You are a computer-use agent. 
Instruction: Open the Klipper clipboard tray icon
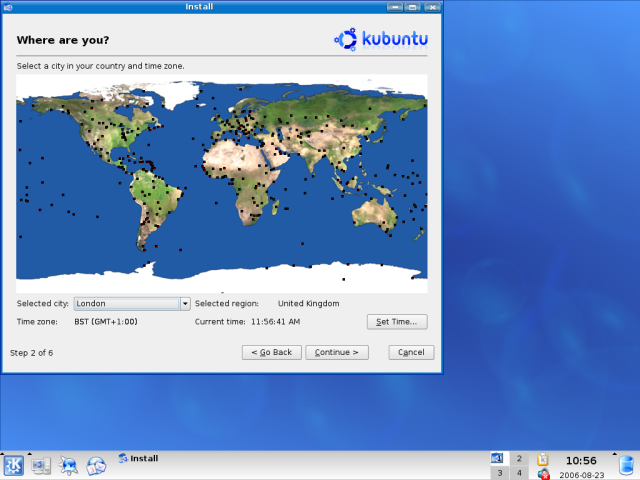tap(543, 459)
